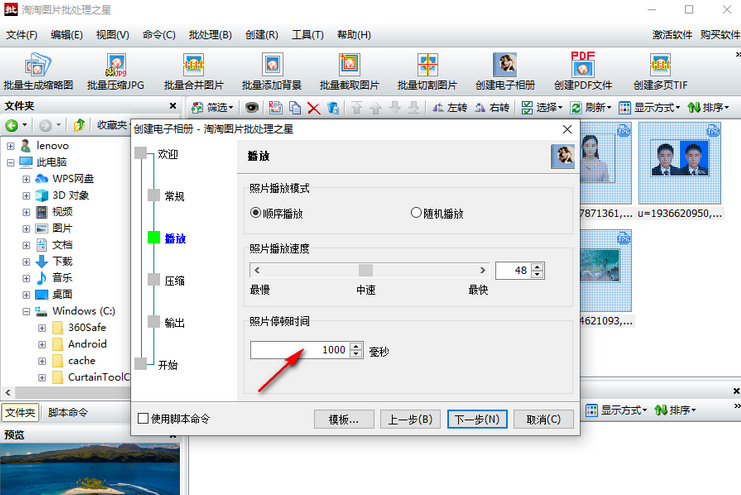This screenshot has width=741, height=495.
Task: Click the 创建PDF文件 icon
Action: pos(583,66)
